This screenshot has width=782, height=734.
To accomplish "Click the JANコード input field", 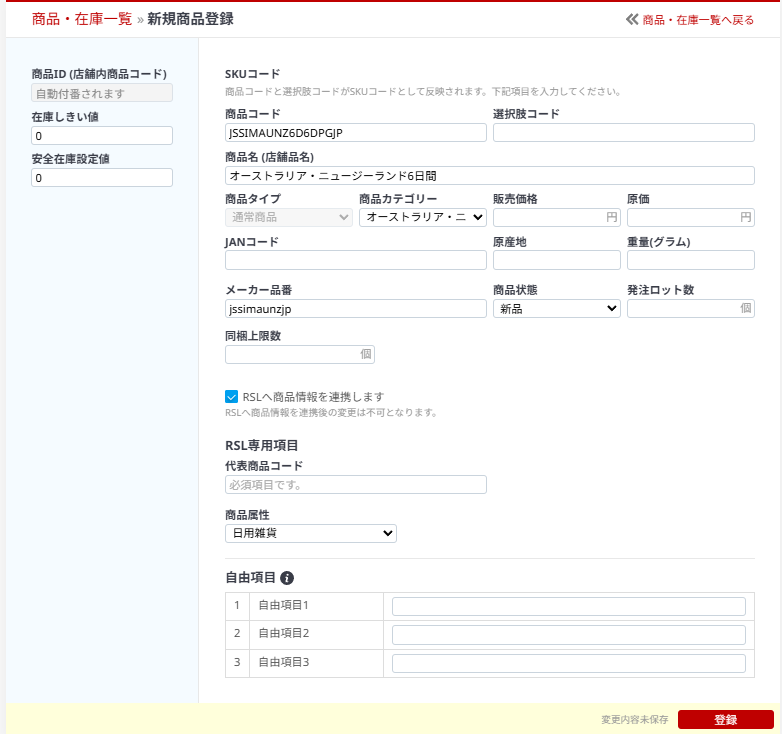I will click(355, 260).
